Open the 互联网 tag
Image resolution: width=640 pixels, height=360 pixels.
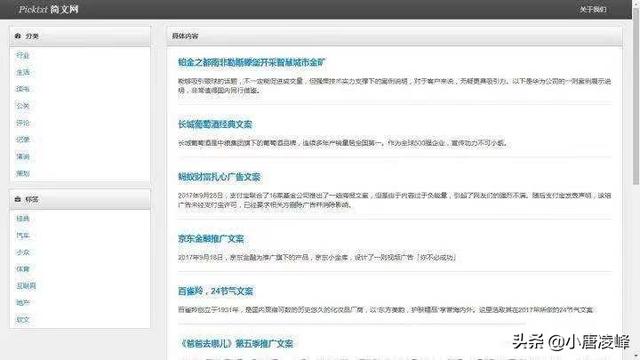[26, 286]
